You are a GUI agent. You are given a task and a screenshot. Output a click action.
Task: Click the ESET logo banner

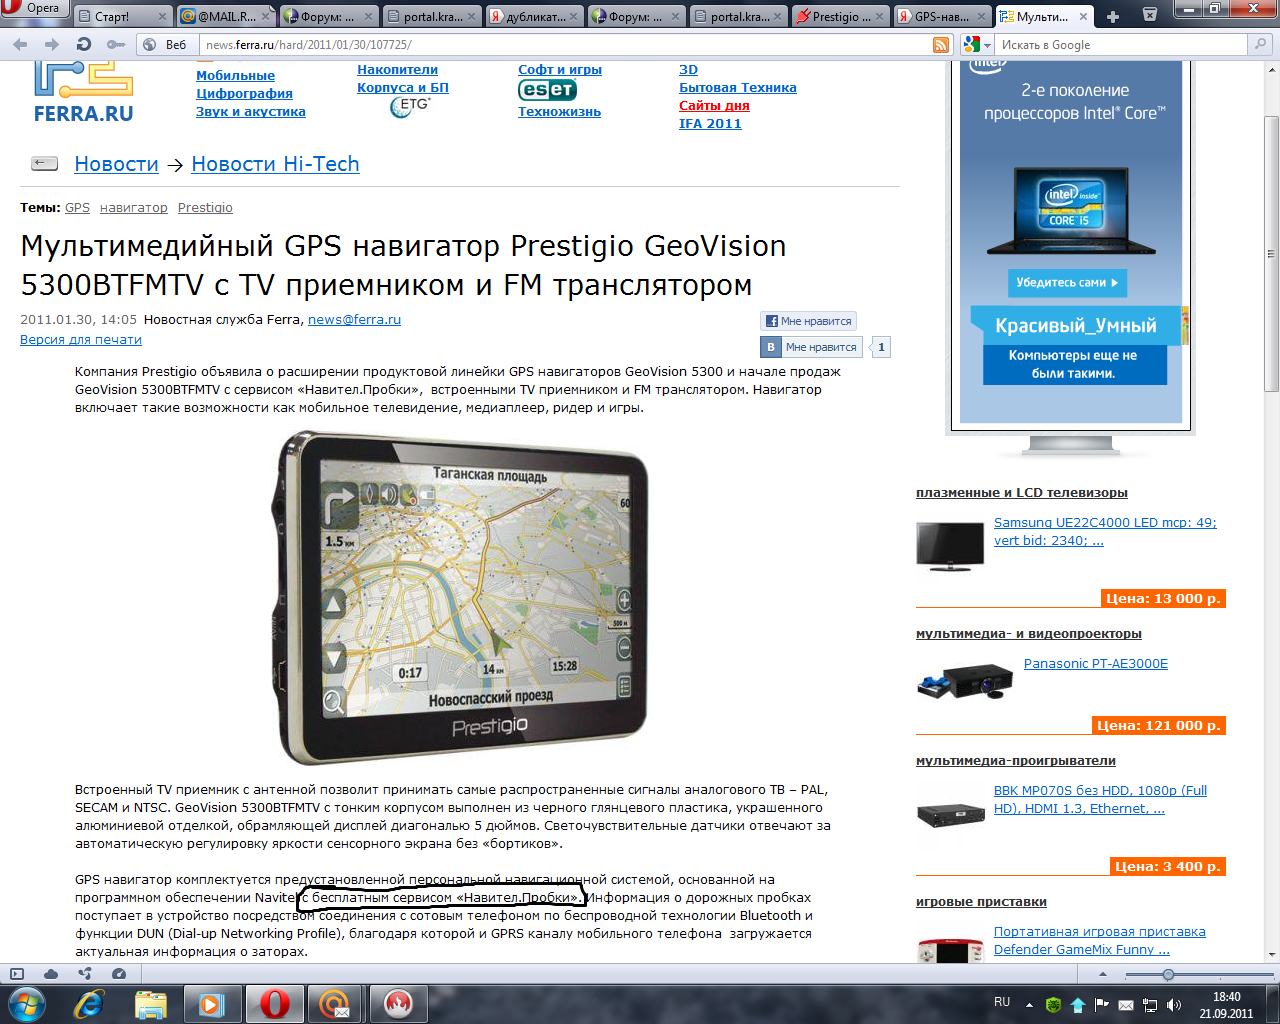point(547,90)
